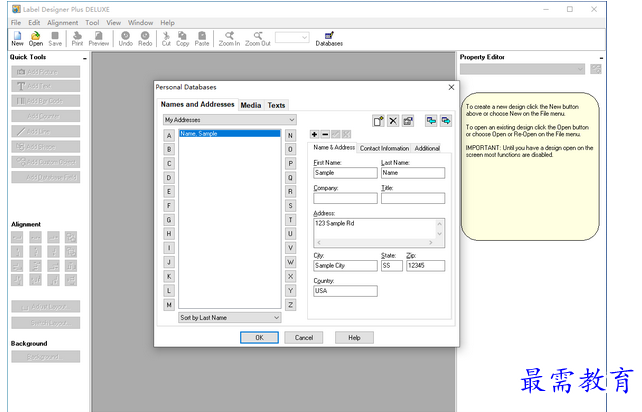Open the Property Editor object dropdown

[x=522, y=69]
